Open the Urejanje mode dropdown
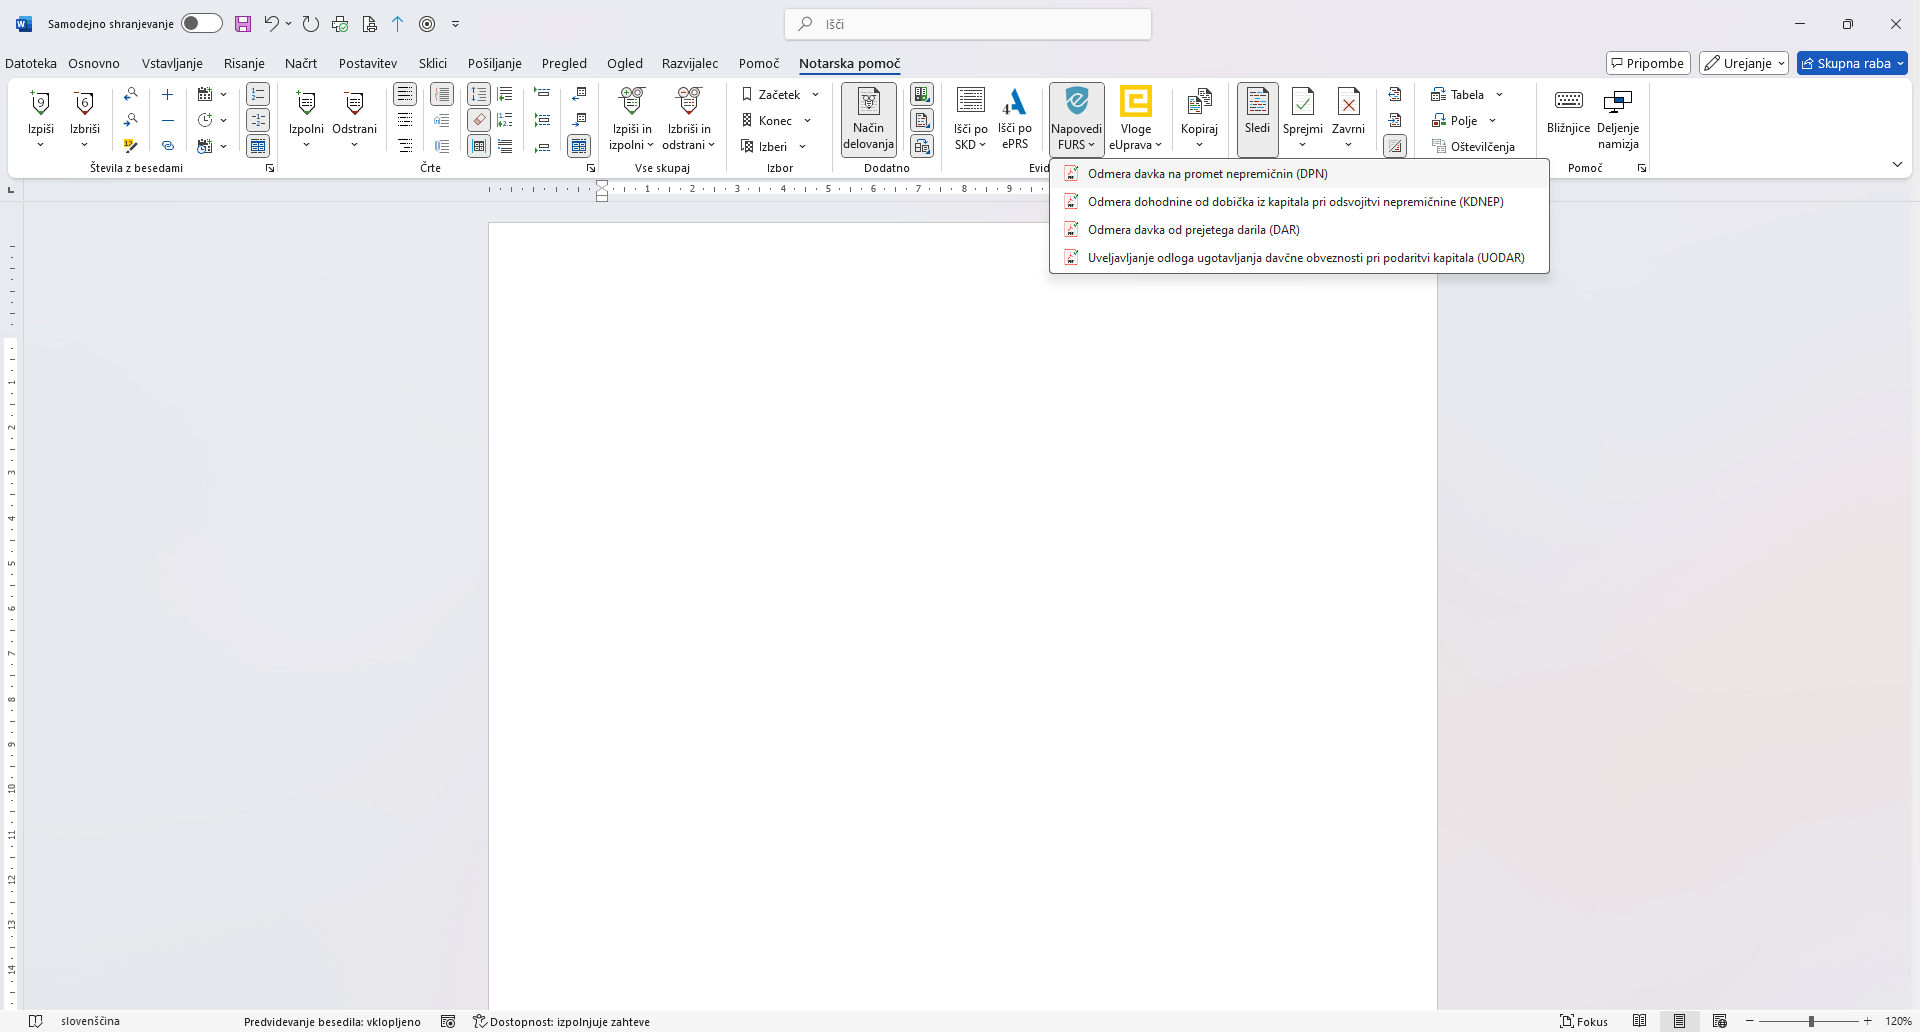The height and width of the screenshot is (1032, 1920). 1743,63
